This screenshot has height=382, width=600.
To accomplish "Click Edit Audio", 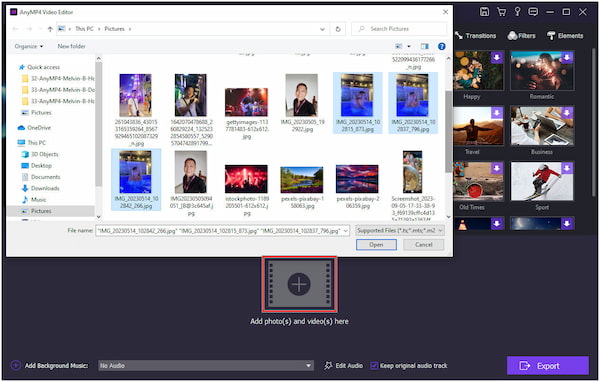I will coord(344,366).
